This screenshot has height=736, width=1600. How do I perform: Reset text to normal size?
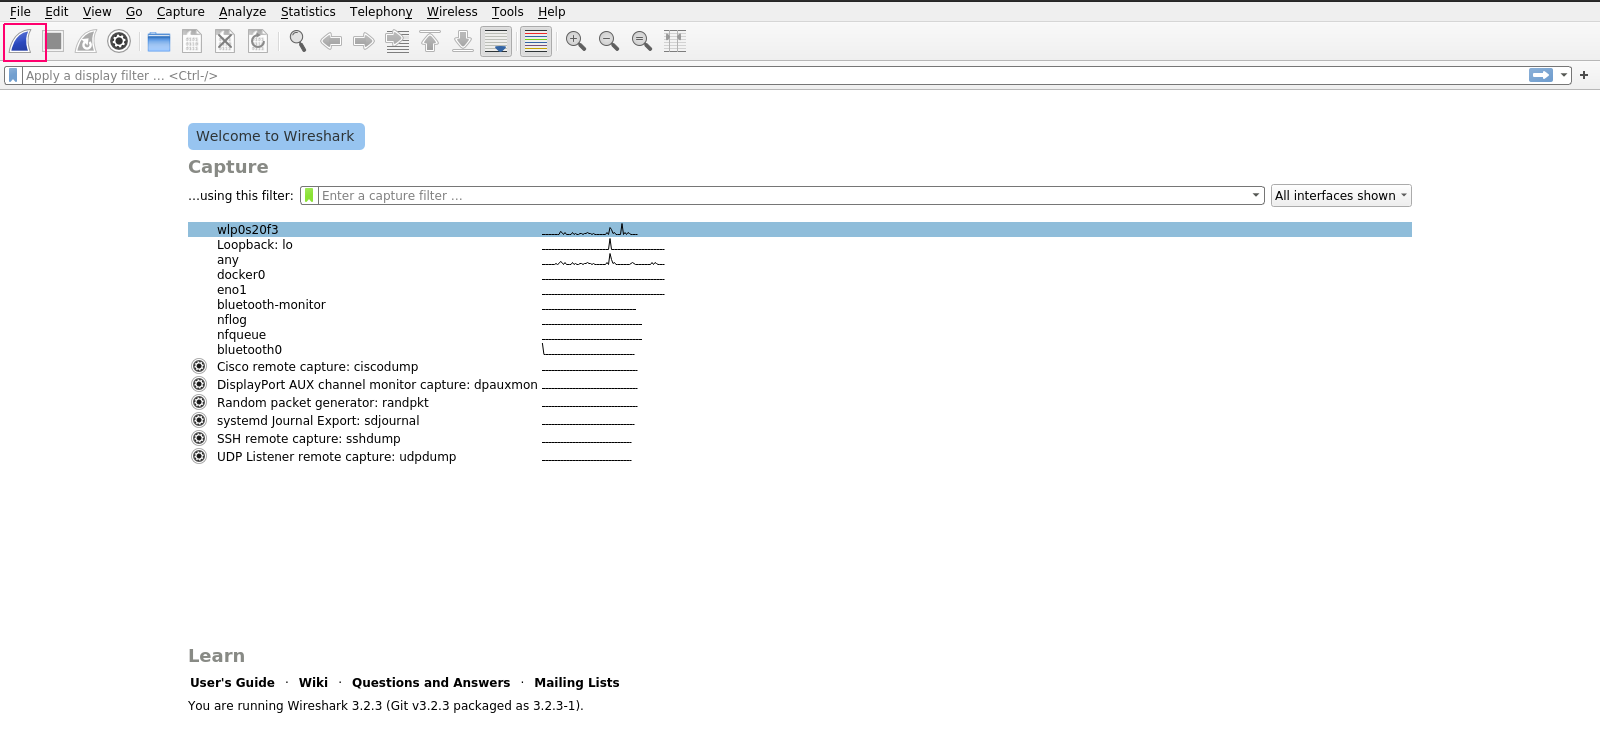point(642,41)
